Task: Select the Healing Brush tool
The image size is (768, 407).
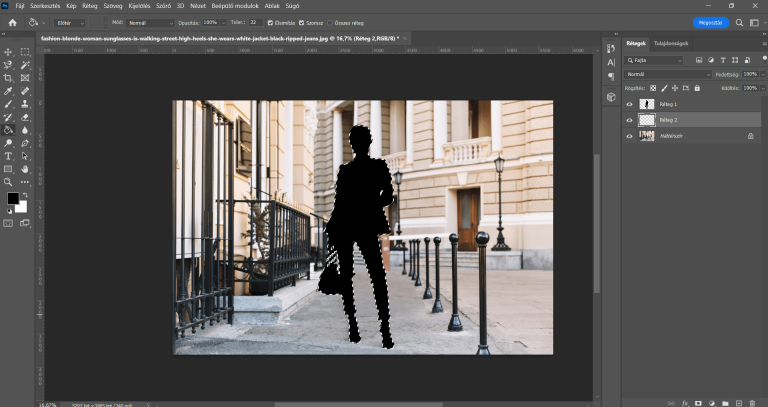Action: pos(25,91)
